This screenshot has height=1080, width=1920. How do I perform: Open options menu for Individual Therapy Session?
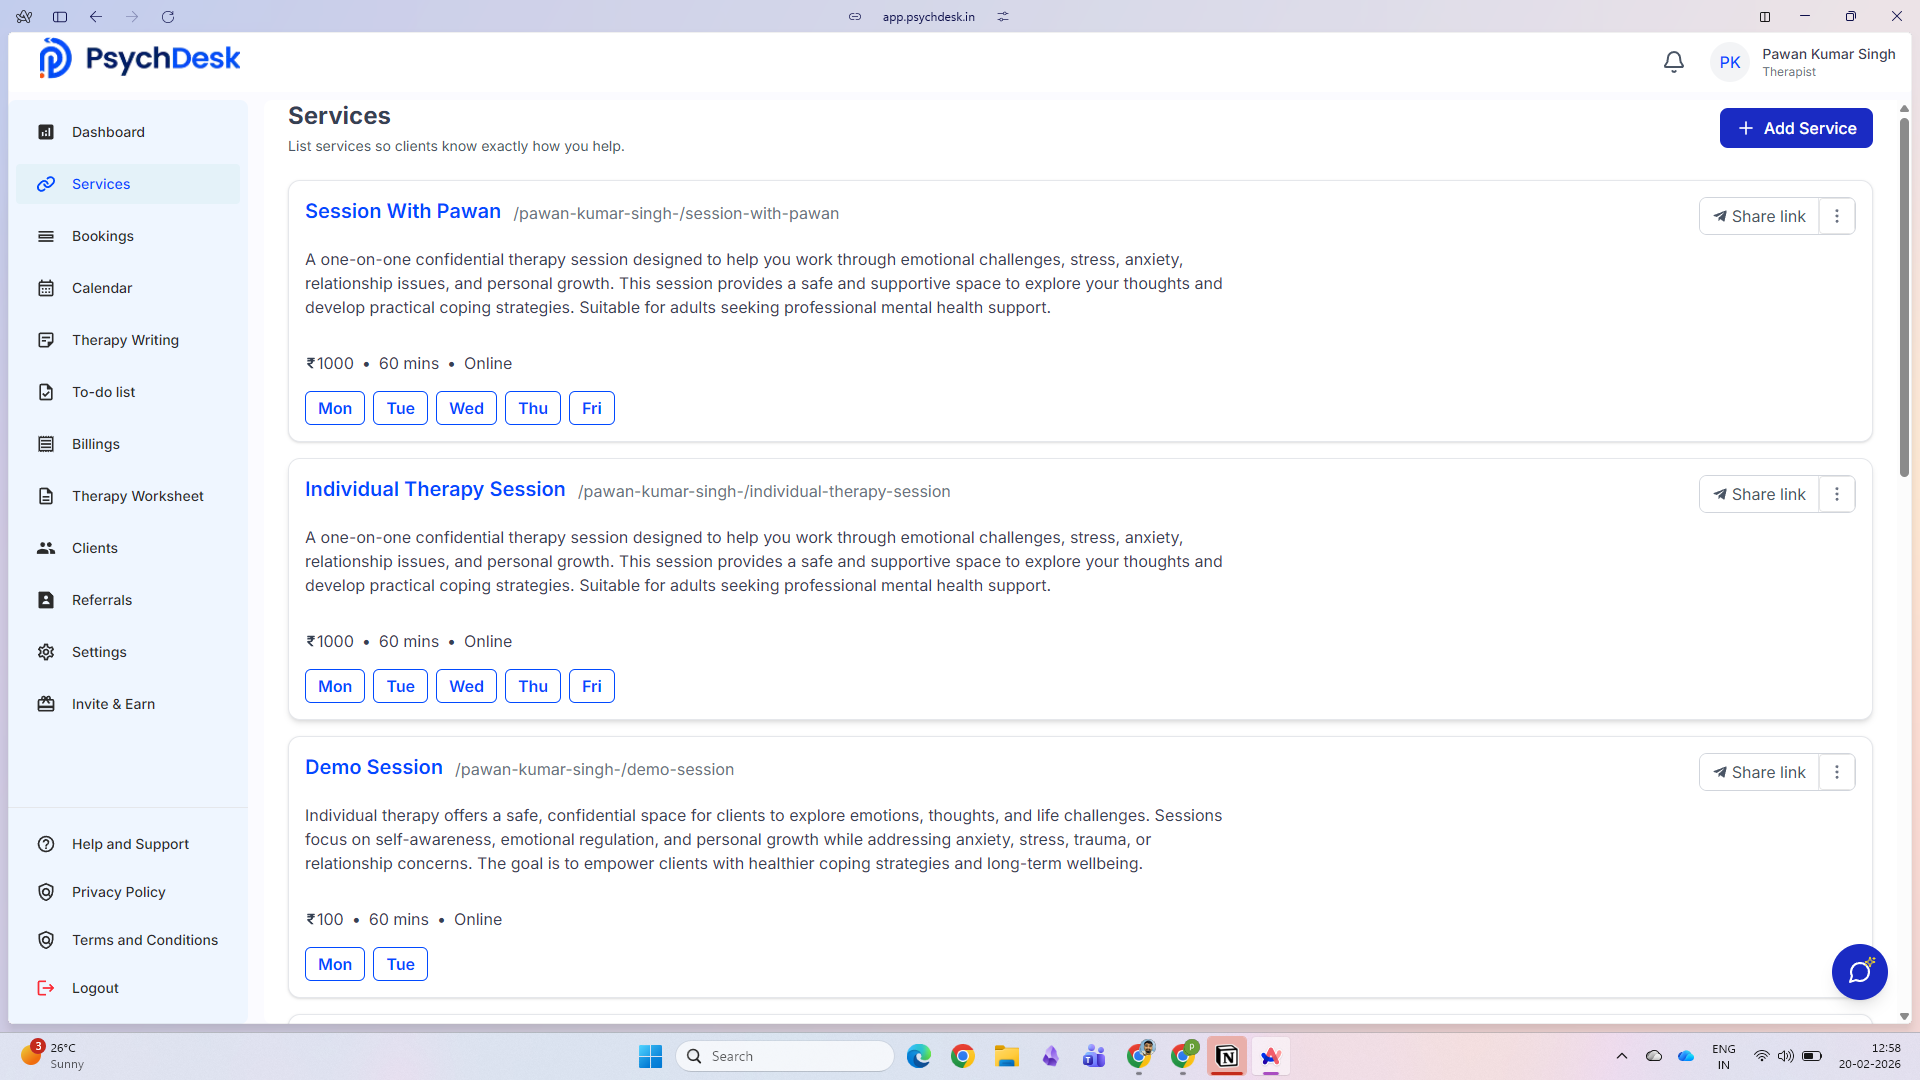click(1836, 493)
